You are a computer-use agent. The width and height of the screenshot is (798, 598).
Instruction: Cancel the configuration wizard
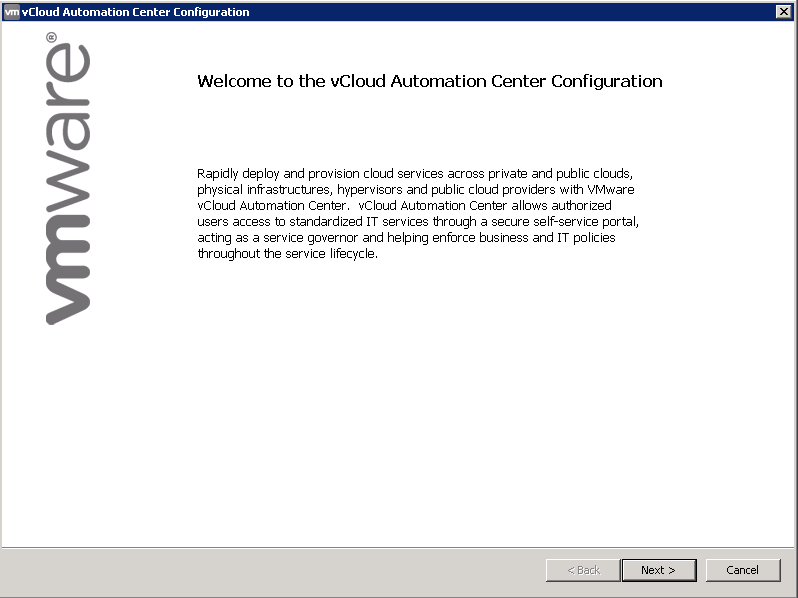click(742, 570)
